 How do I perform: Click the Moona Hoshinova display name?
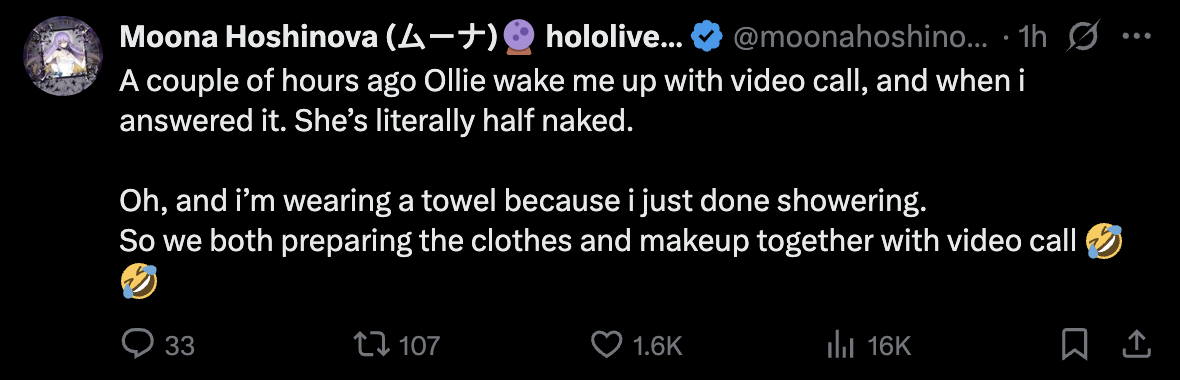pyautogui.click(x=307, y=36)
